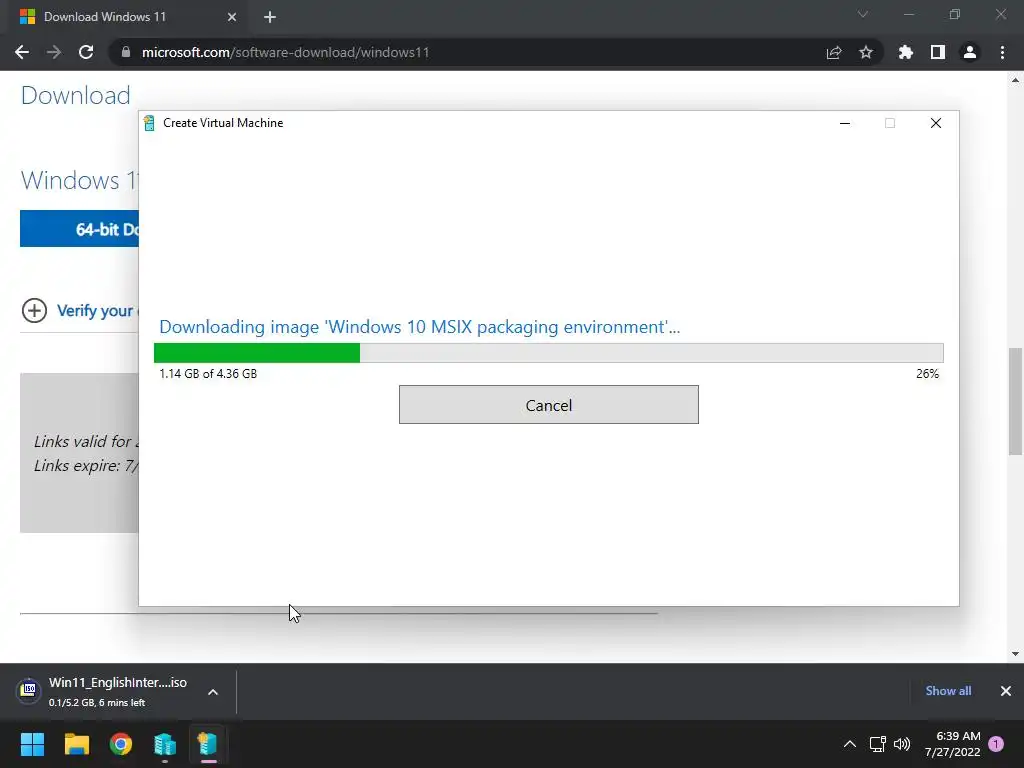Show all downloads

pyautogui.click(x=948, y=691)
